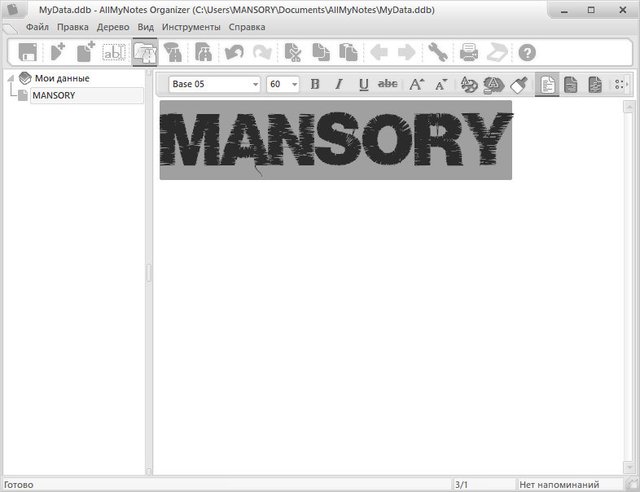Screen dimensions: 640x492
Task: Collapse the Мои данные tree node
Action: point(10,78)
